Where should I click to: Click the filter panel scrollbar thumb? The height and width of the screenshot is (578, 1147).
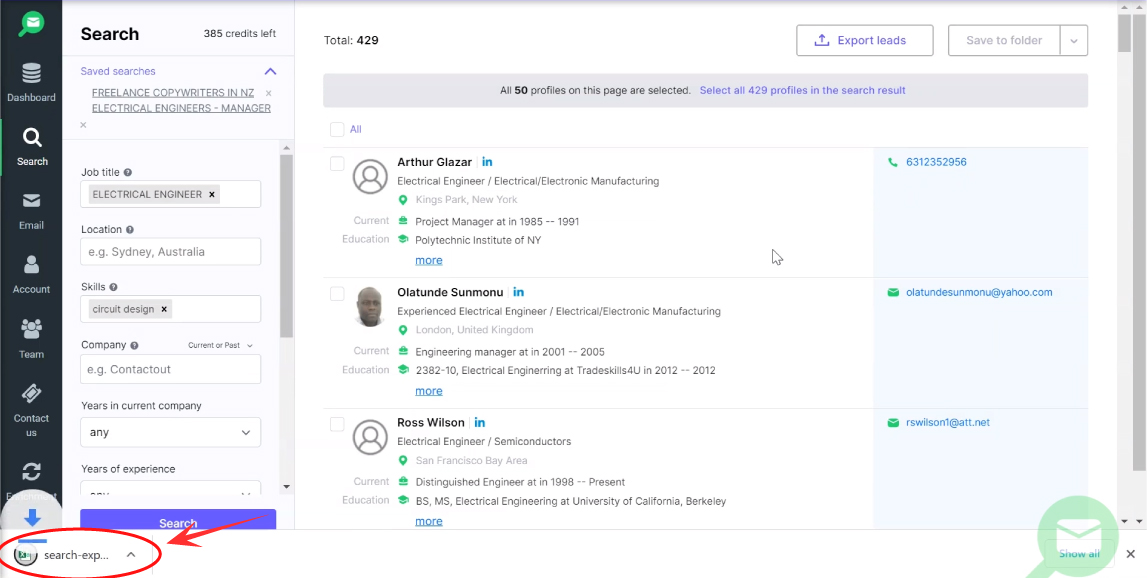(286, 246)
